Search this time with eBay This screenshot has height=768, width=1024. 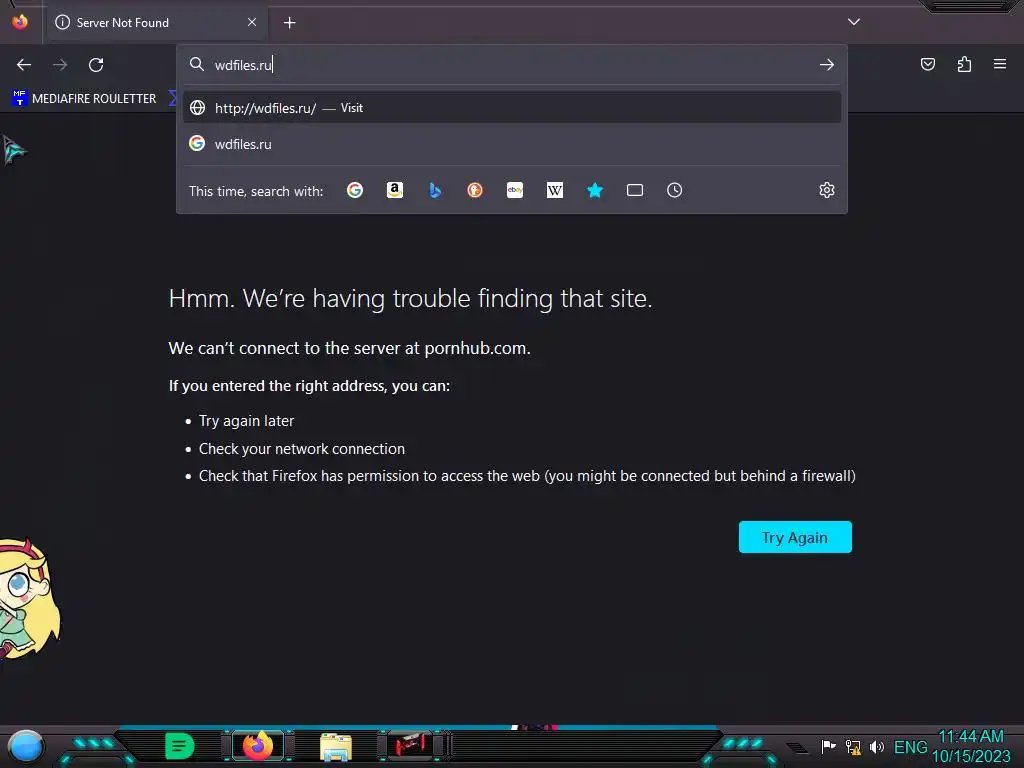click(515, 190)
